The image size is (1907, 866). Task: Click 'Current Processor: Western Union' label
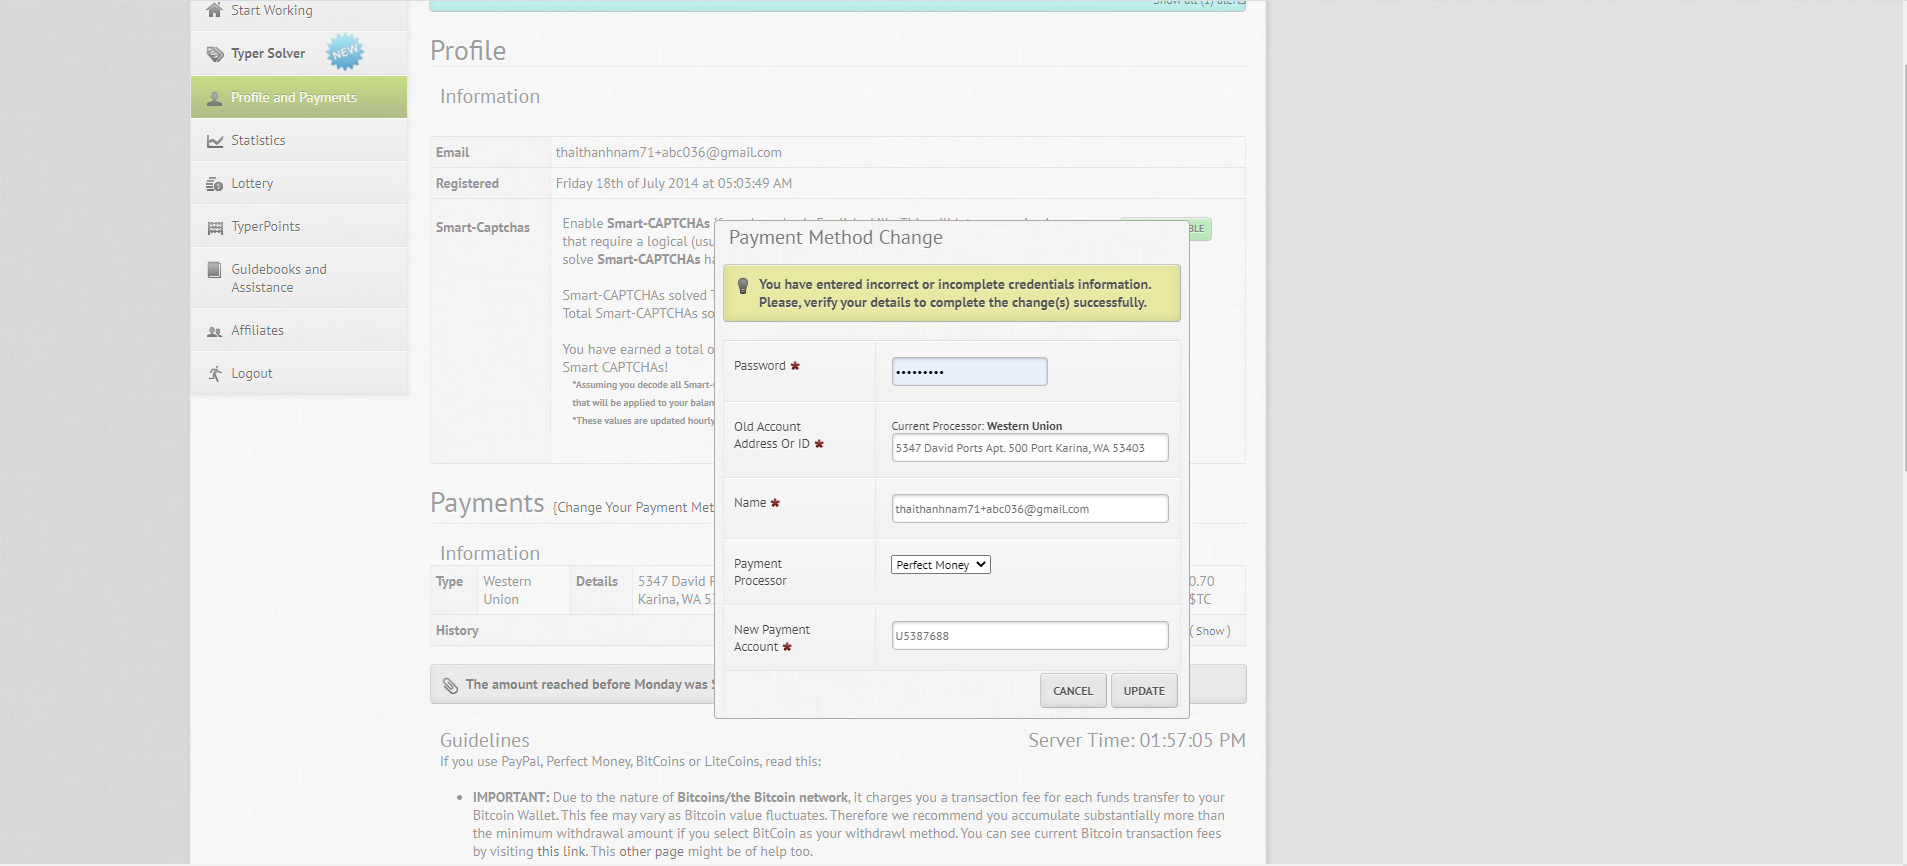pyautogui.click(x=977, y=426)
